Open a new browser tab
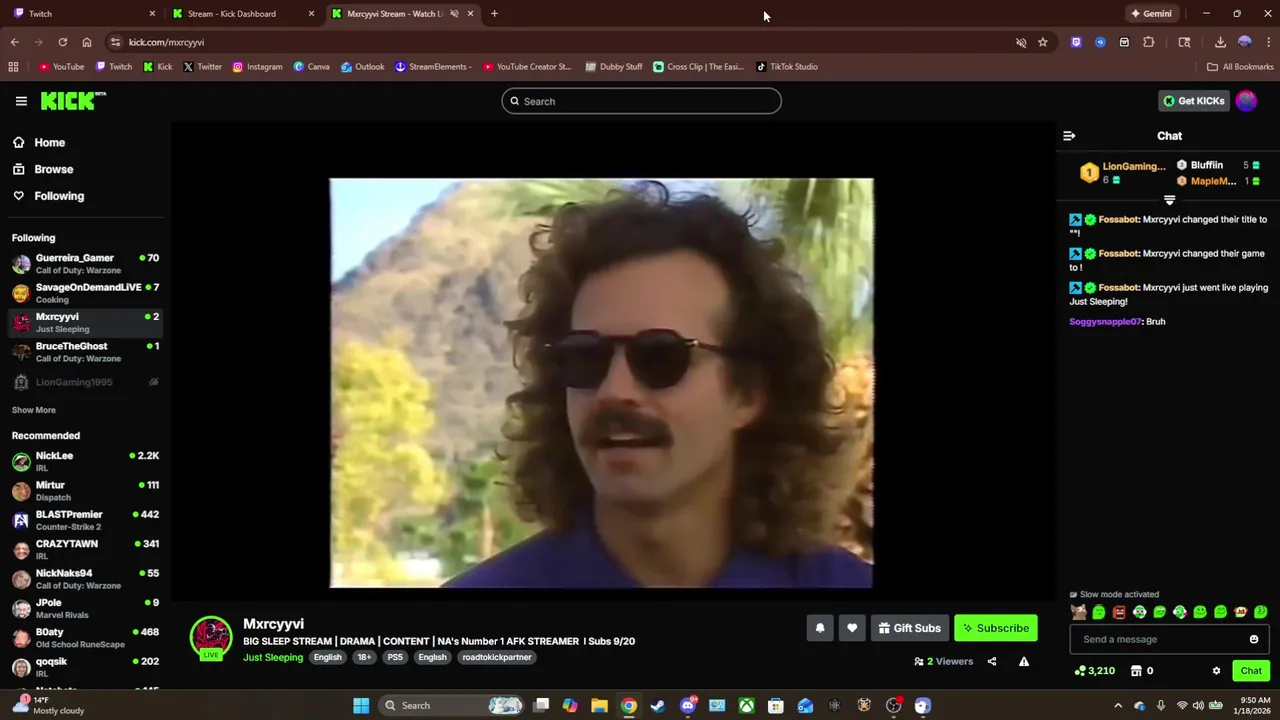 pyautogui.click(x=494, y=14)
